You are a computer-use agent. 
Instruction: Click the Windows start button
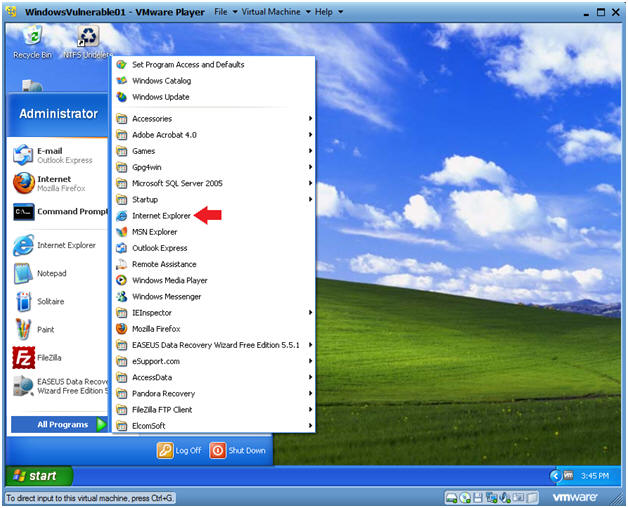pos(39,476)
